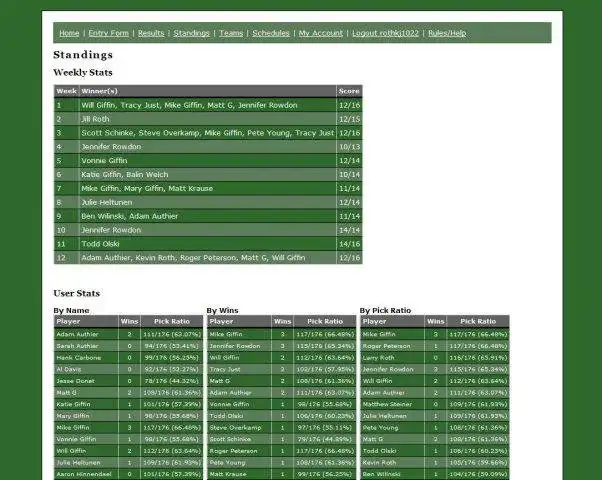Viewport: 602px width, 480px height.
Task: Open the Teams page link
Action: (x=231, y=33)
